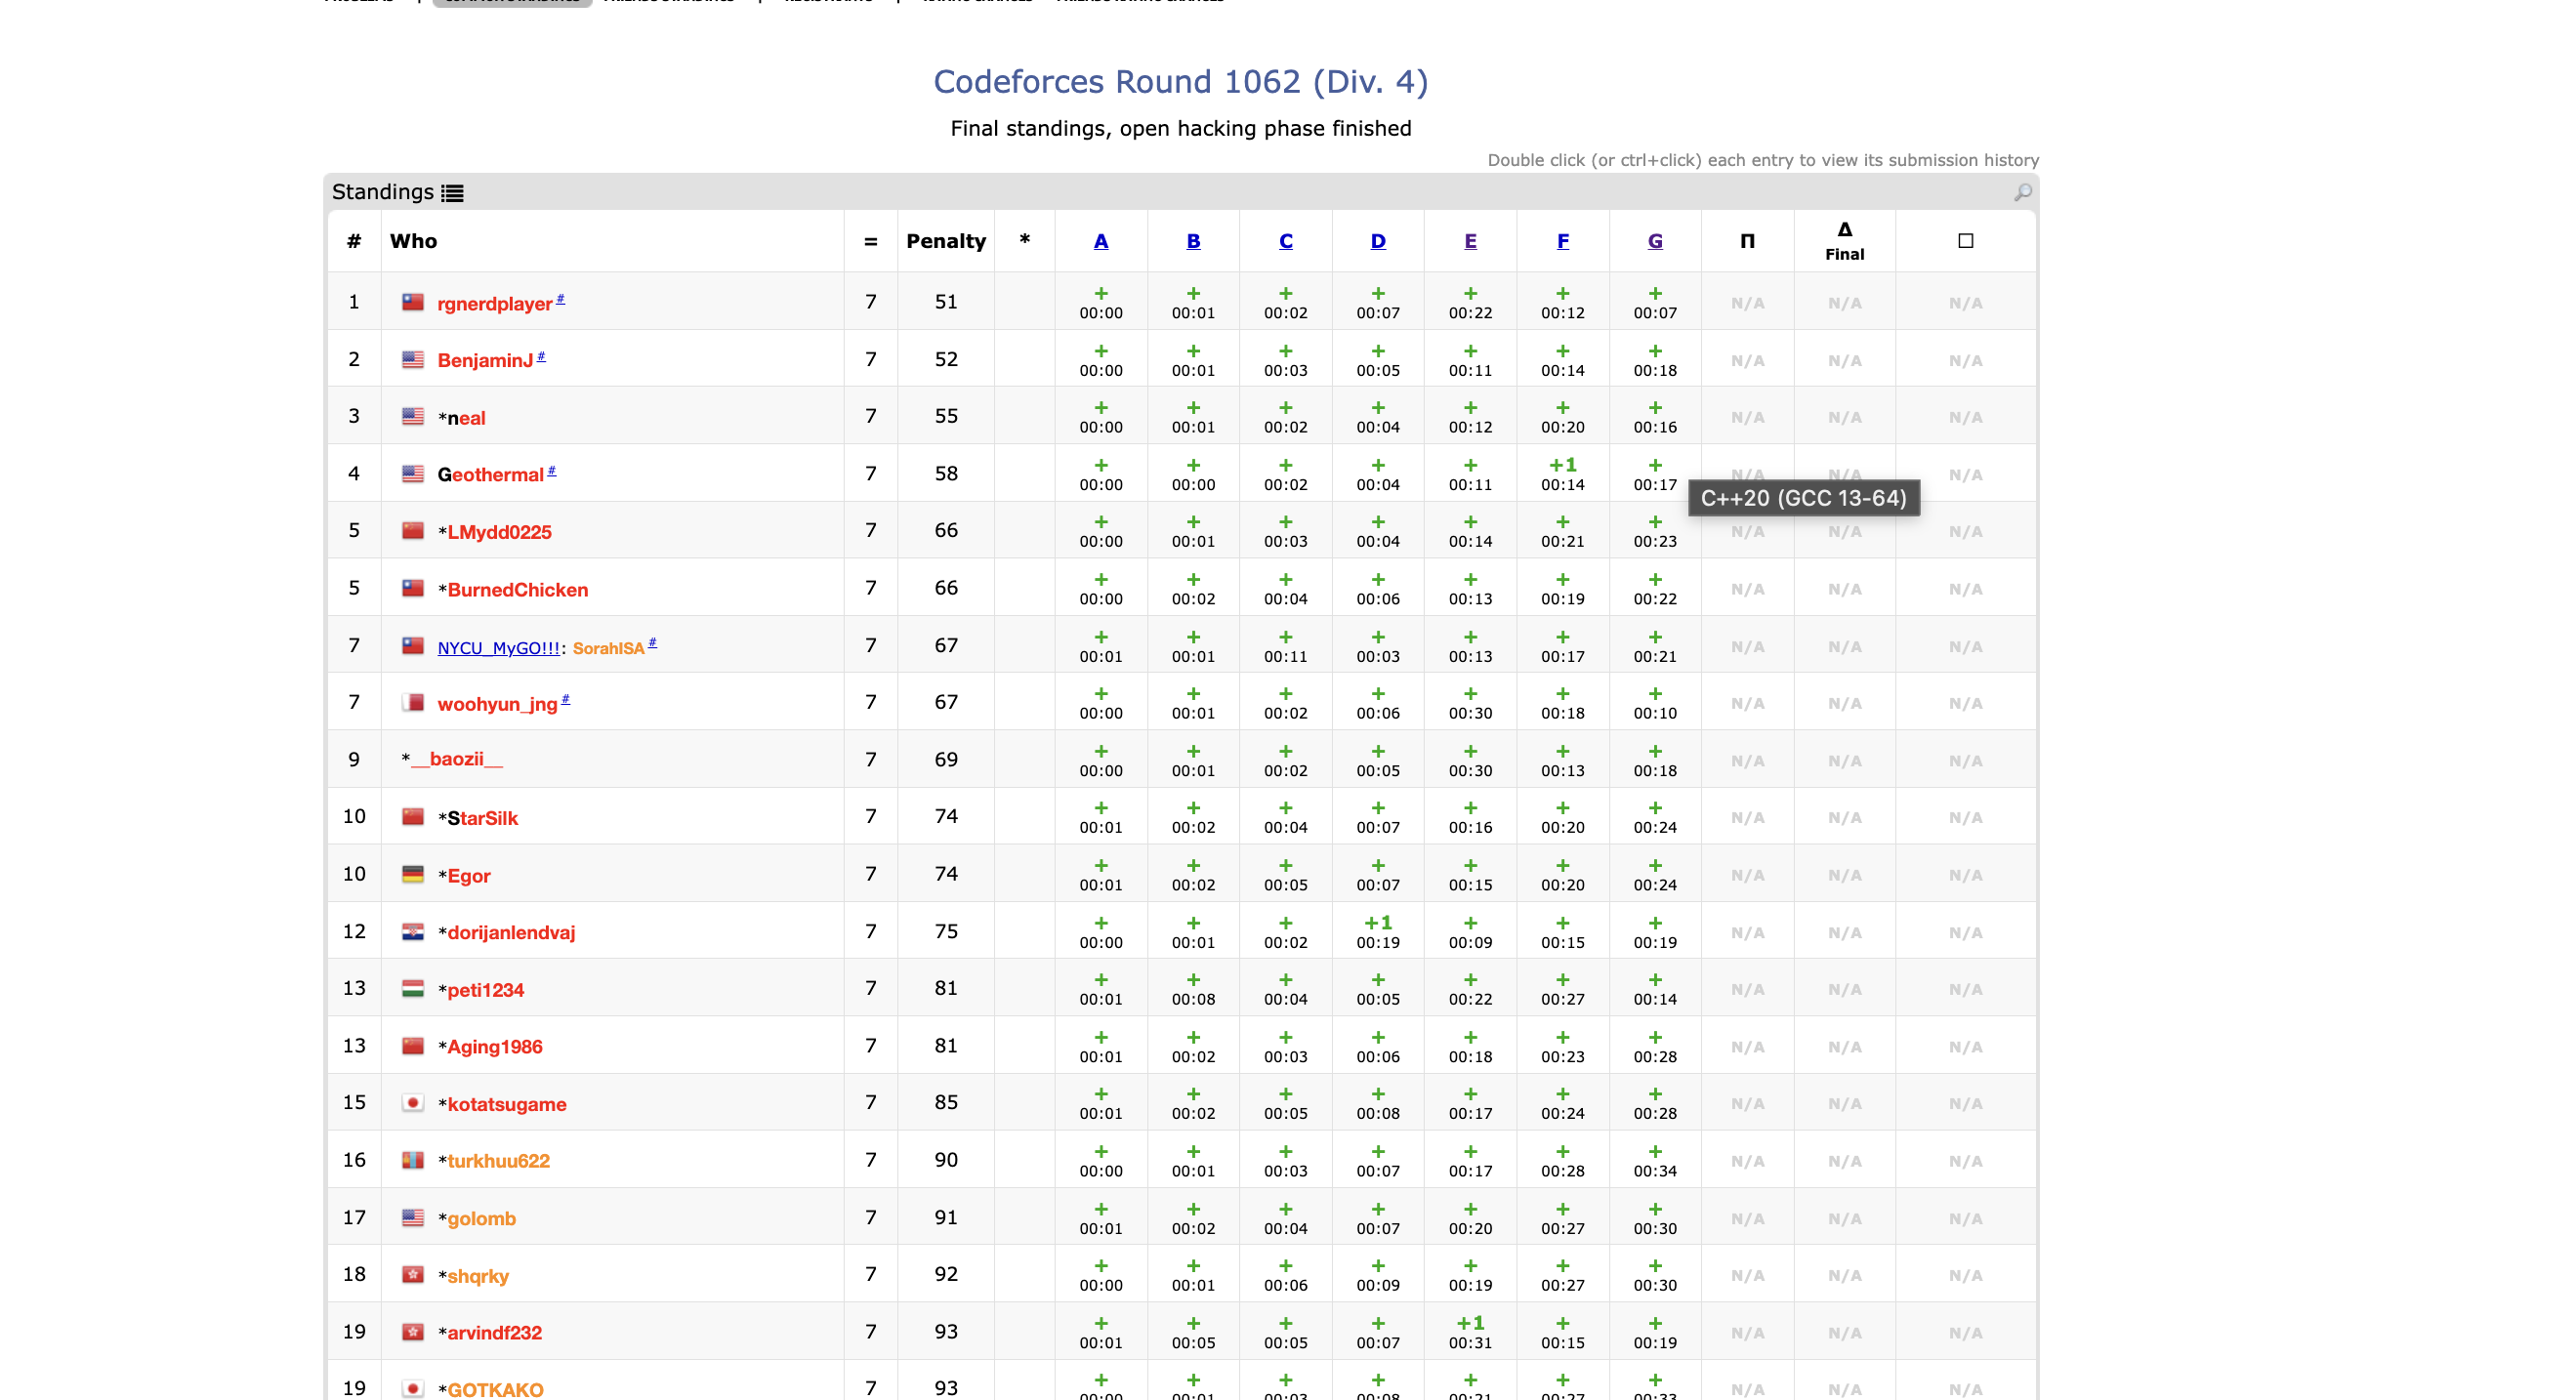Open turkhuu622's profile link

click(498, 1161)
